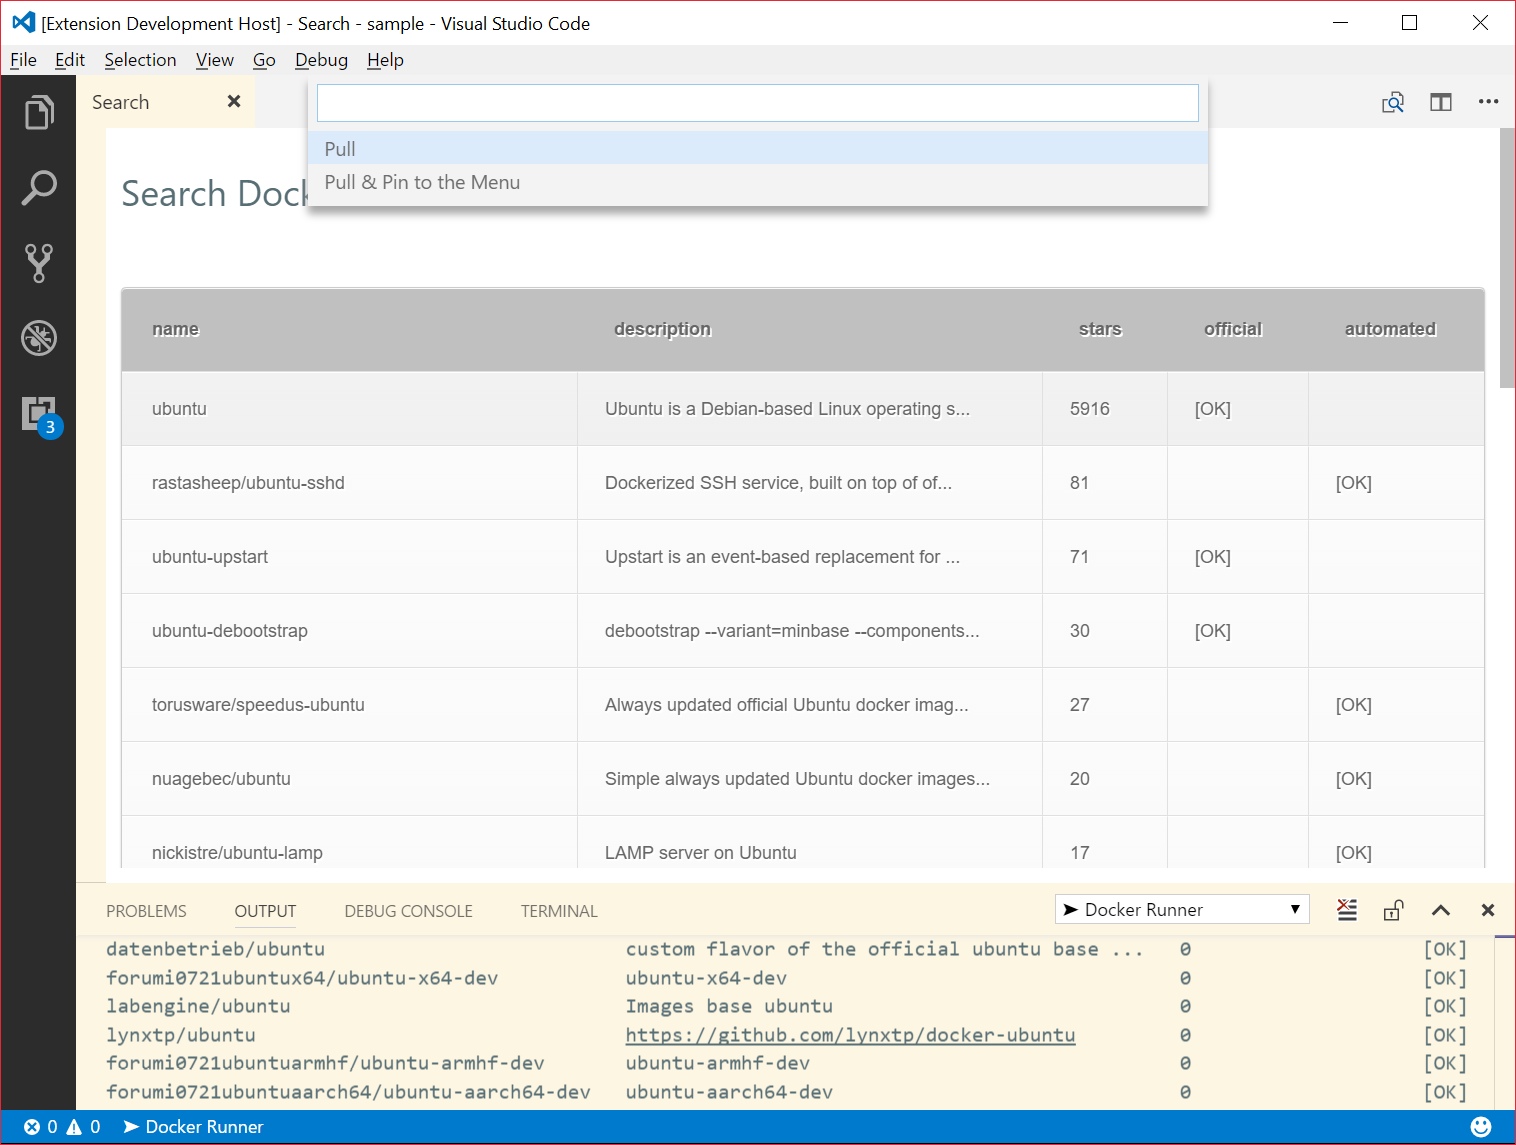Click the smiley feedback icon in status bar
The width and height of the screenshot is (1516, 1145).
click(1481, 1127)
